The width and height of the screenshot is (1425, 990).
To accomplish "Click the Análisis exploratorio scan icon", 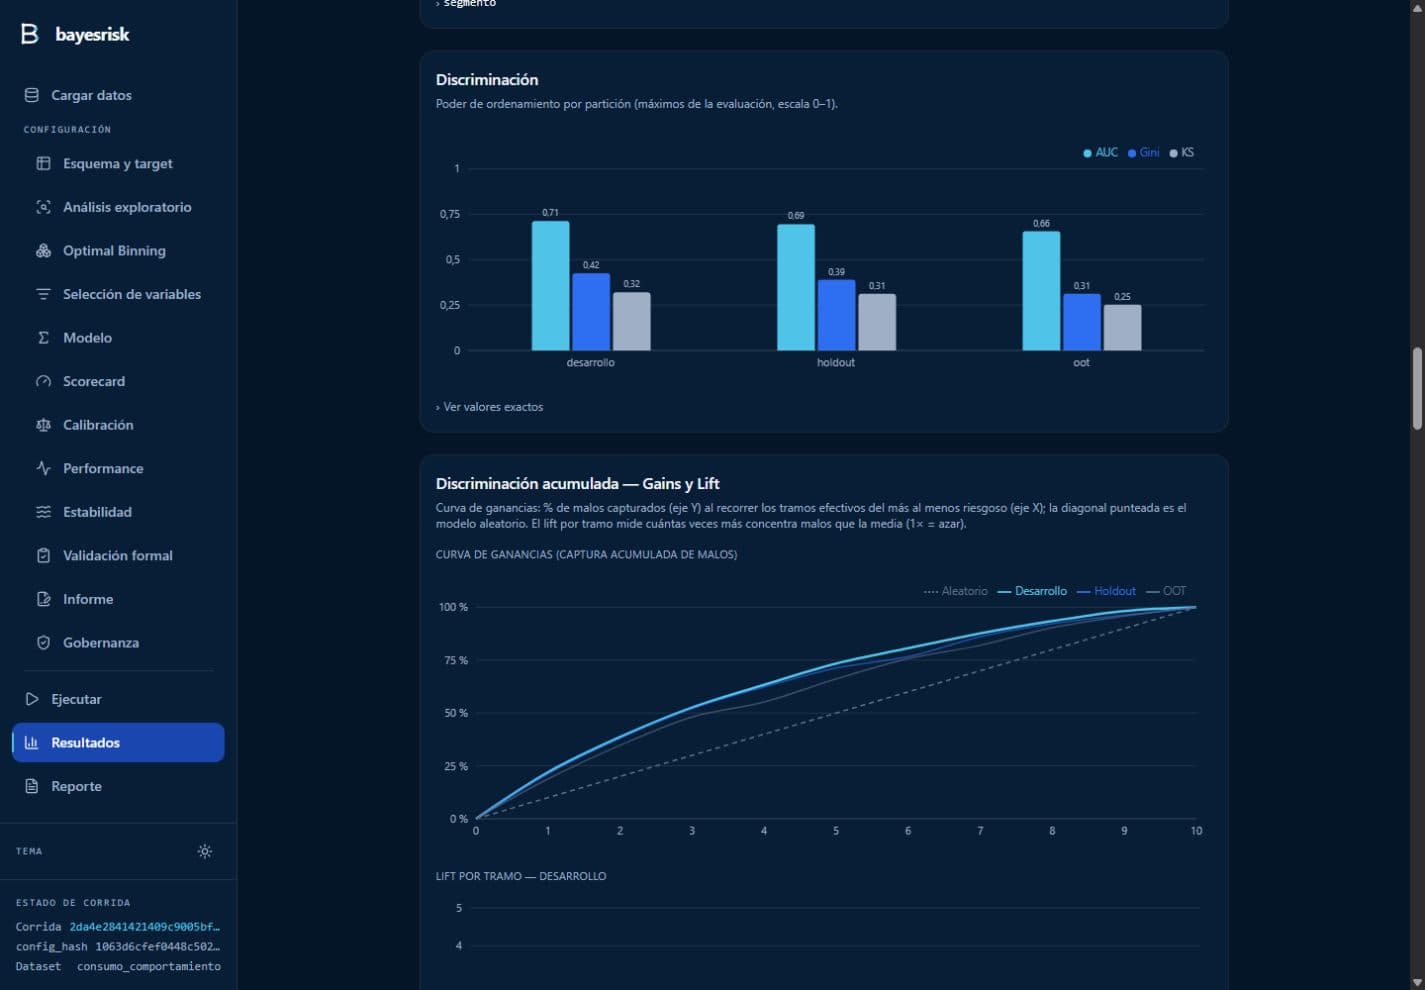I will point(43,207).
